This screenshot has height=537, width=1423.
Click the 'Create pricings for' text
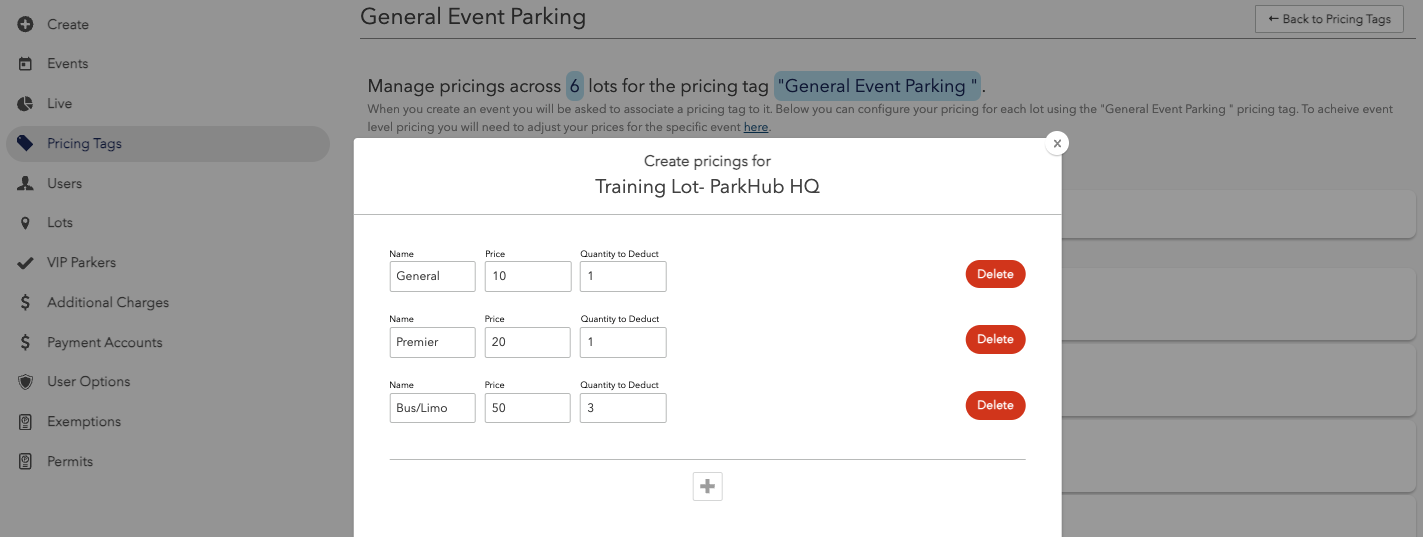coord(707,161)
